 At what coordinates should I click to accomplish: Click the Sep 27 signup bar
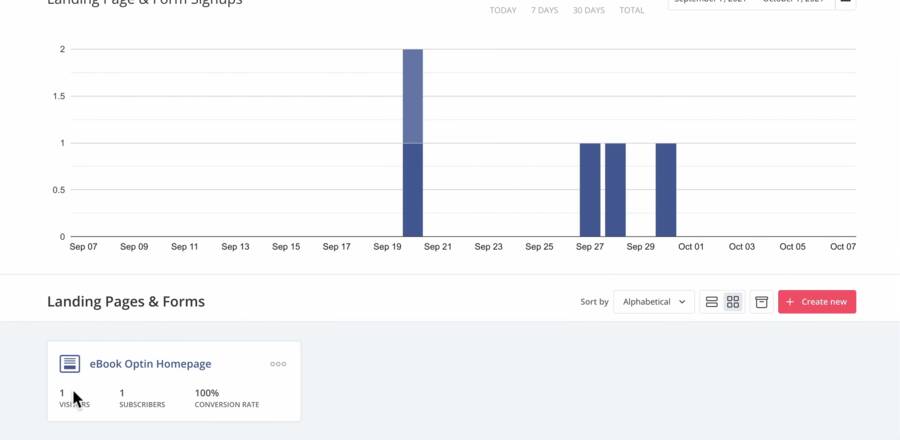(590, 190)
